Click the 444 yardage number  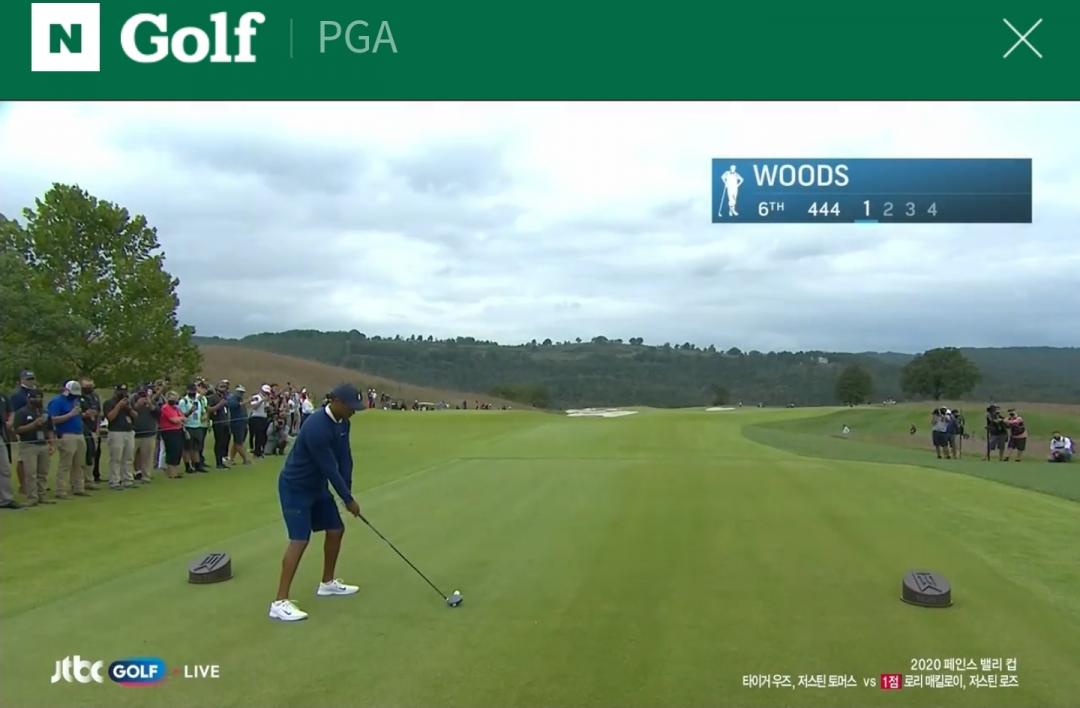824,209
